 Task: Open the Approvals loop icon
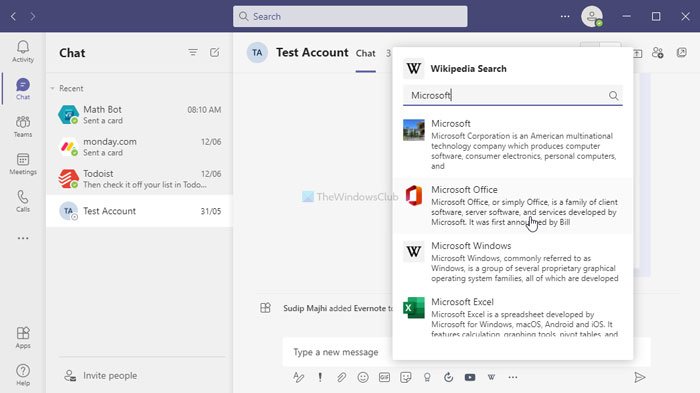tap(449, 377)
